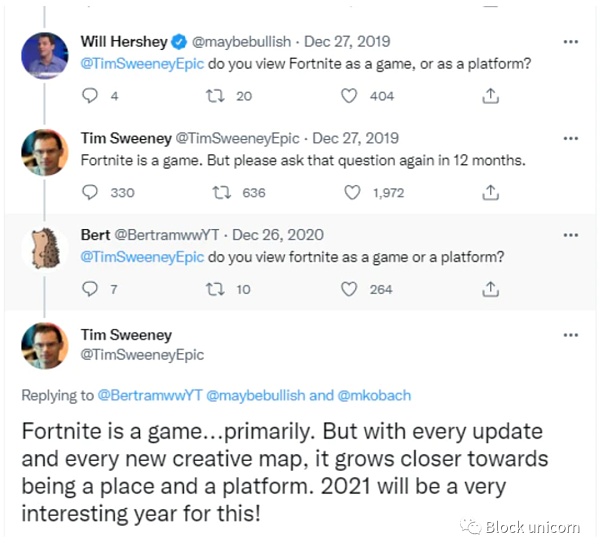Reply to Bert's tweet
The width and height of the screenshot is (600, 552).
pyautogui.click(x=88, y=289)
